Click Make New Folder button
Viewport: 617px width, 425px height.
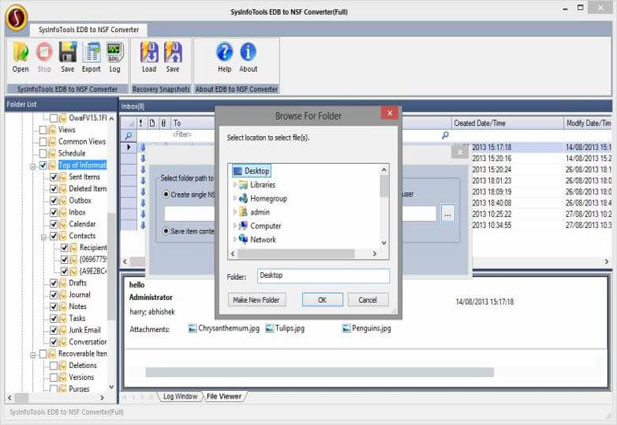click(x=257, y=300)
